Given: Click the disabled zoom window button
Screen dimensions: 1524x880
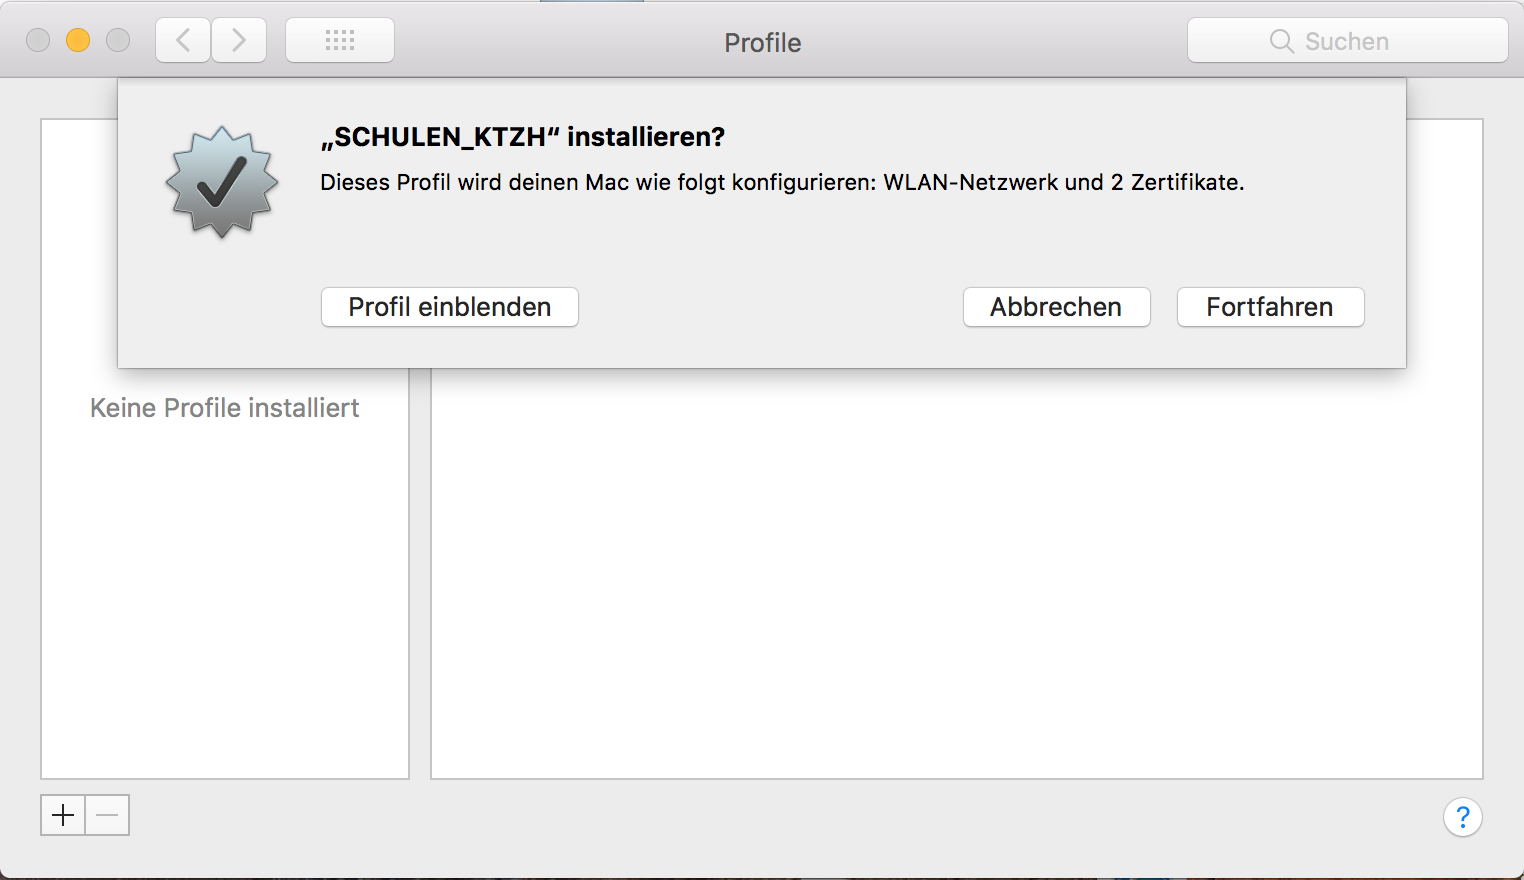Looking at the screenshot, I should pos(118,40).
